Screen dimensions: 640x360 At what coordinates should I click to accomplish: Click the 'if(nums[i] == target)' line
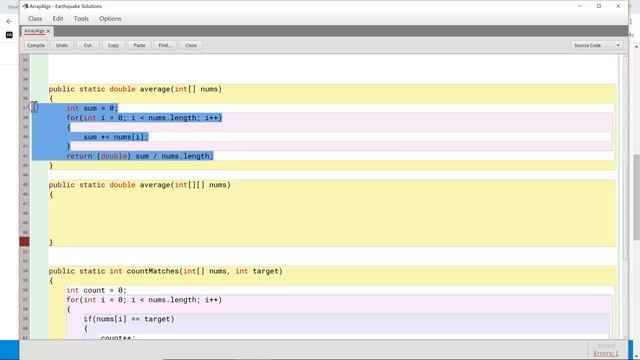click(x=129, y=319)
